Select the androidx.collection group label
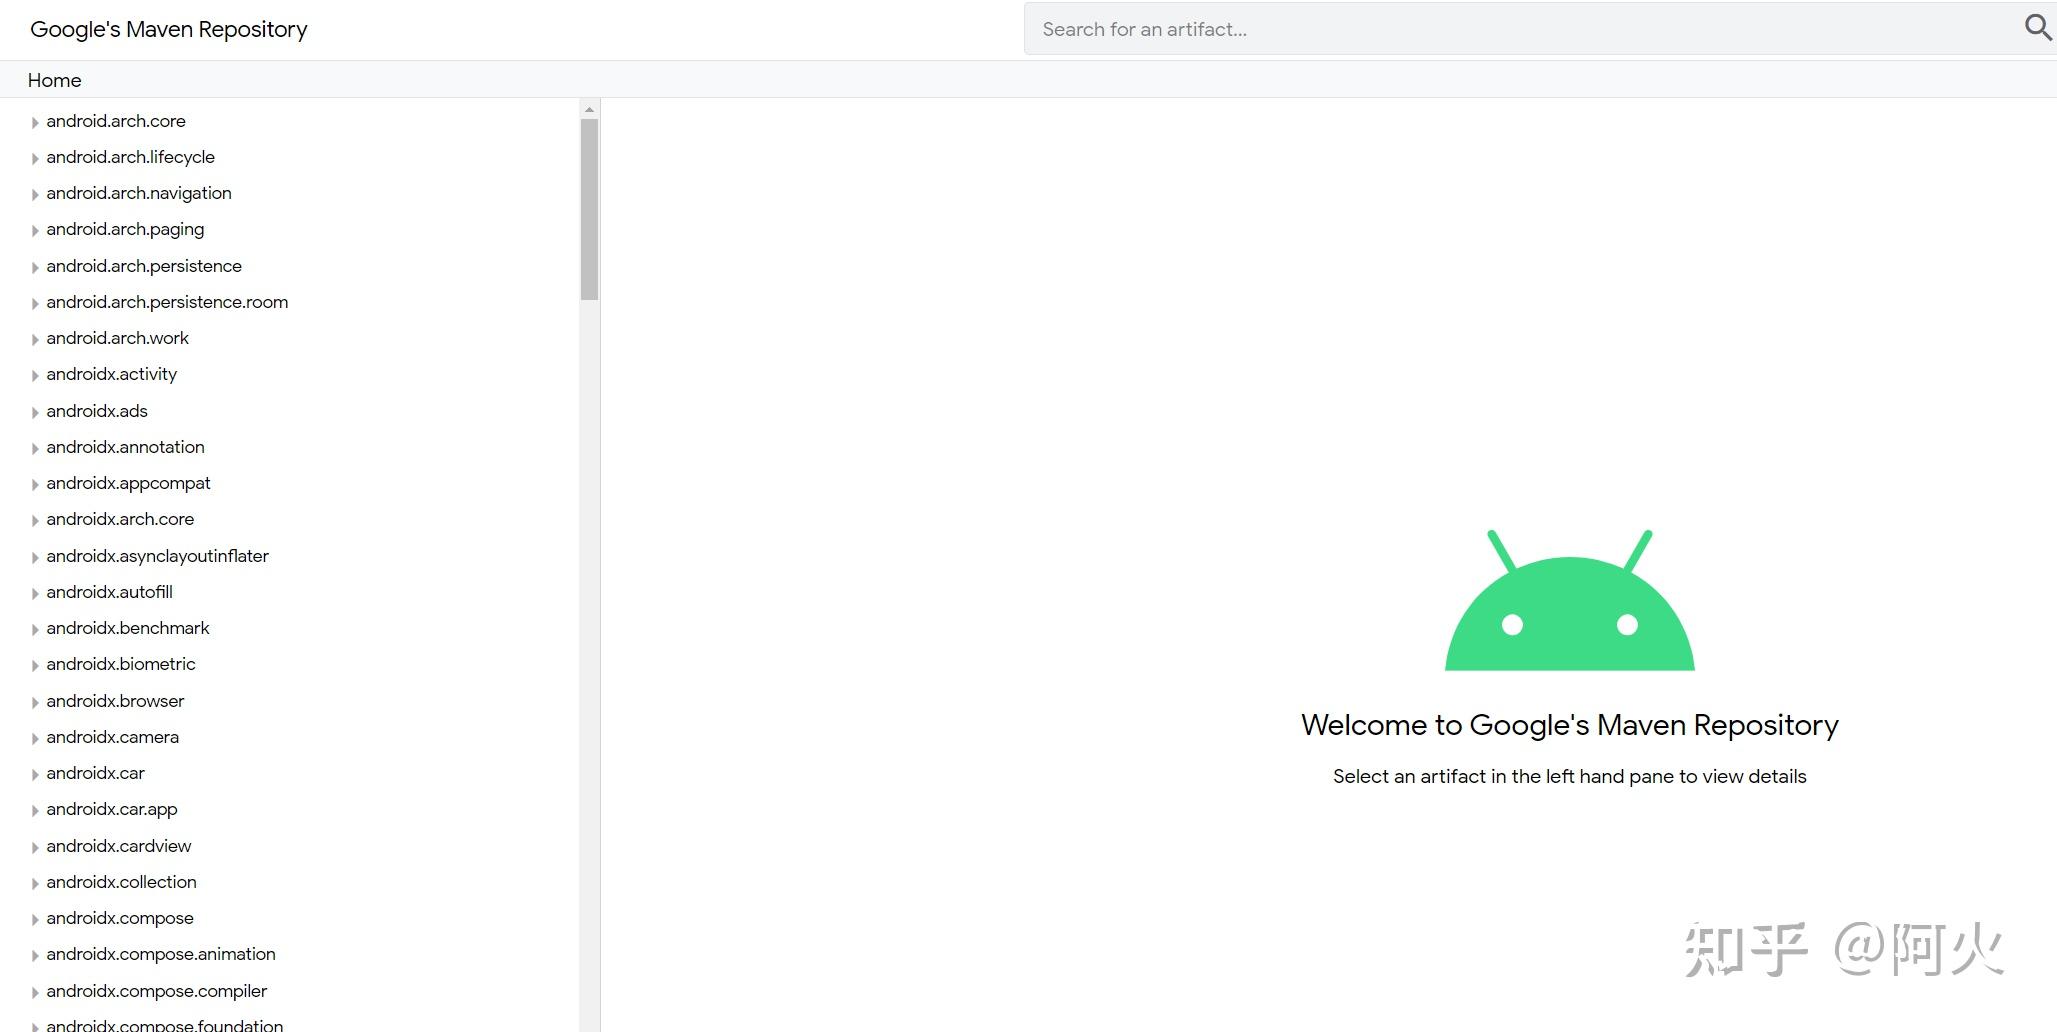 121,882
